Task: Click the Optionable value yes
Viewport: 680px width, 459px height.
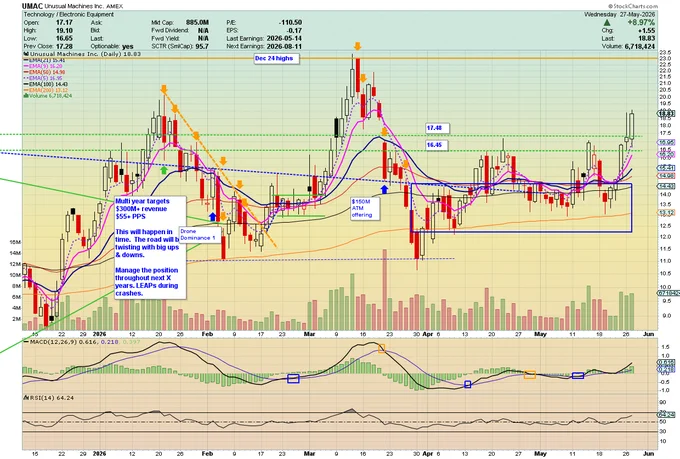Action: (128, 46)
